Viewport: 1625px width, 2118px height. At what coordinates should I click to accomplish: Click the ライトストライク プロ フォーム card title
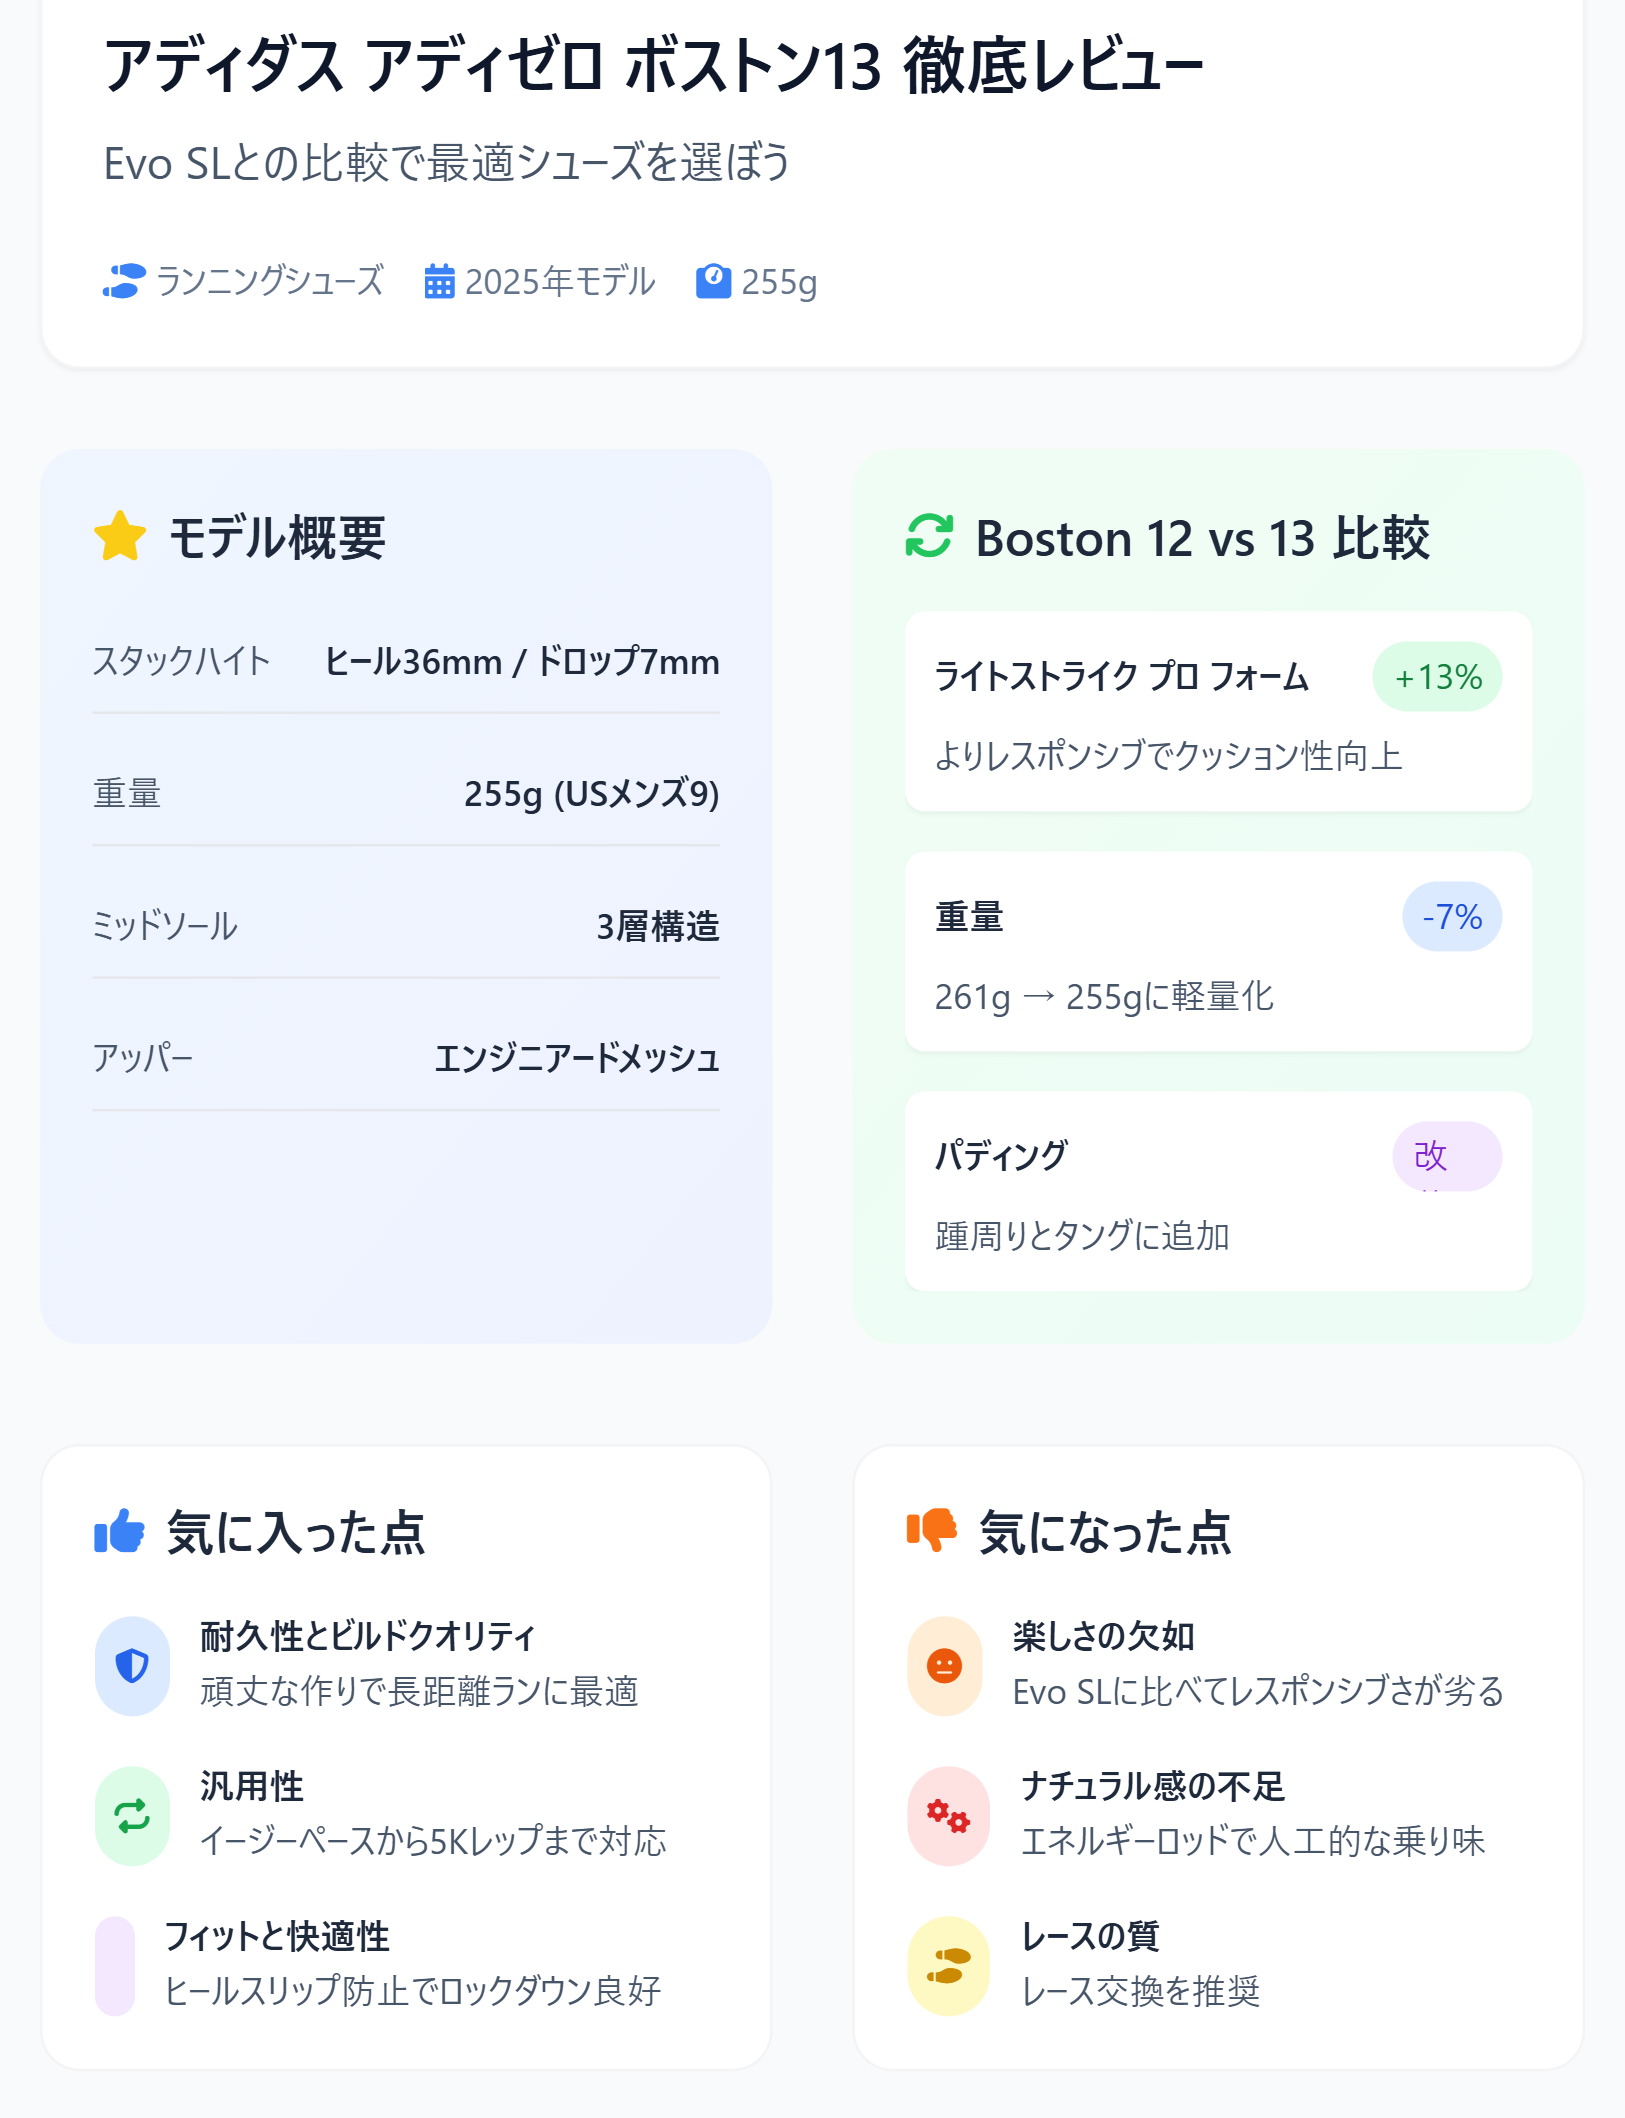pyautogui.click(x=1121, y=677)
